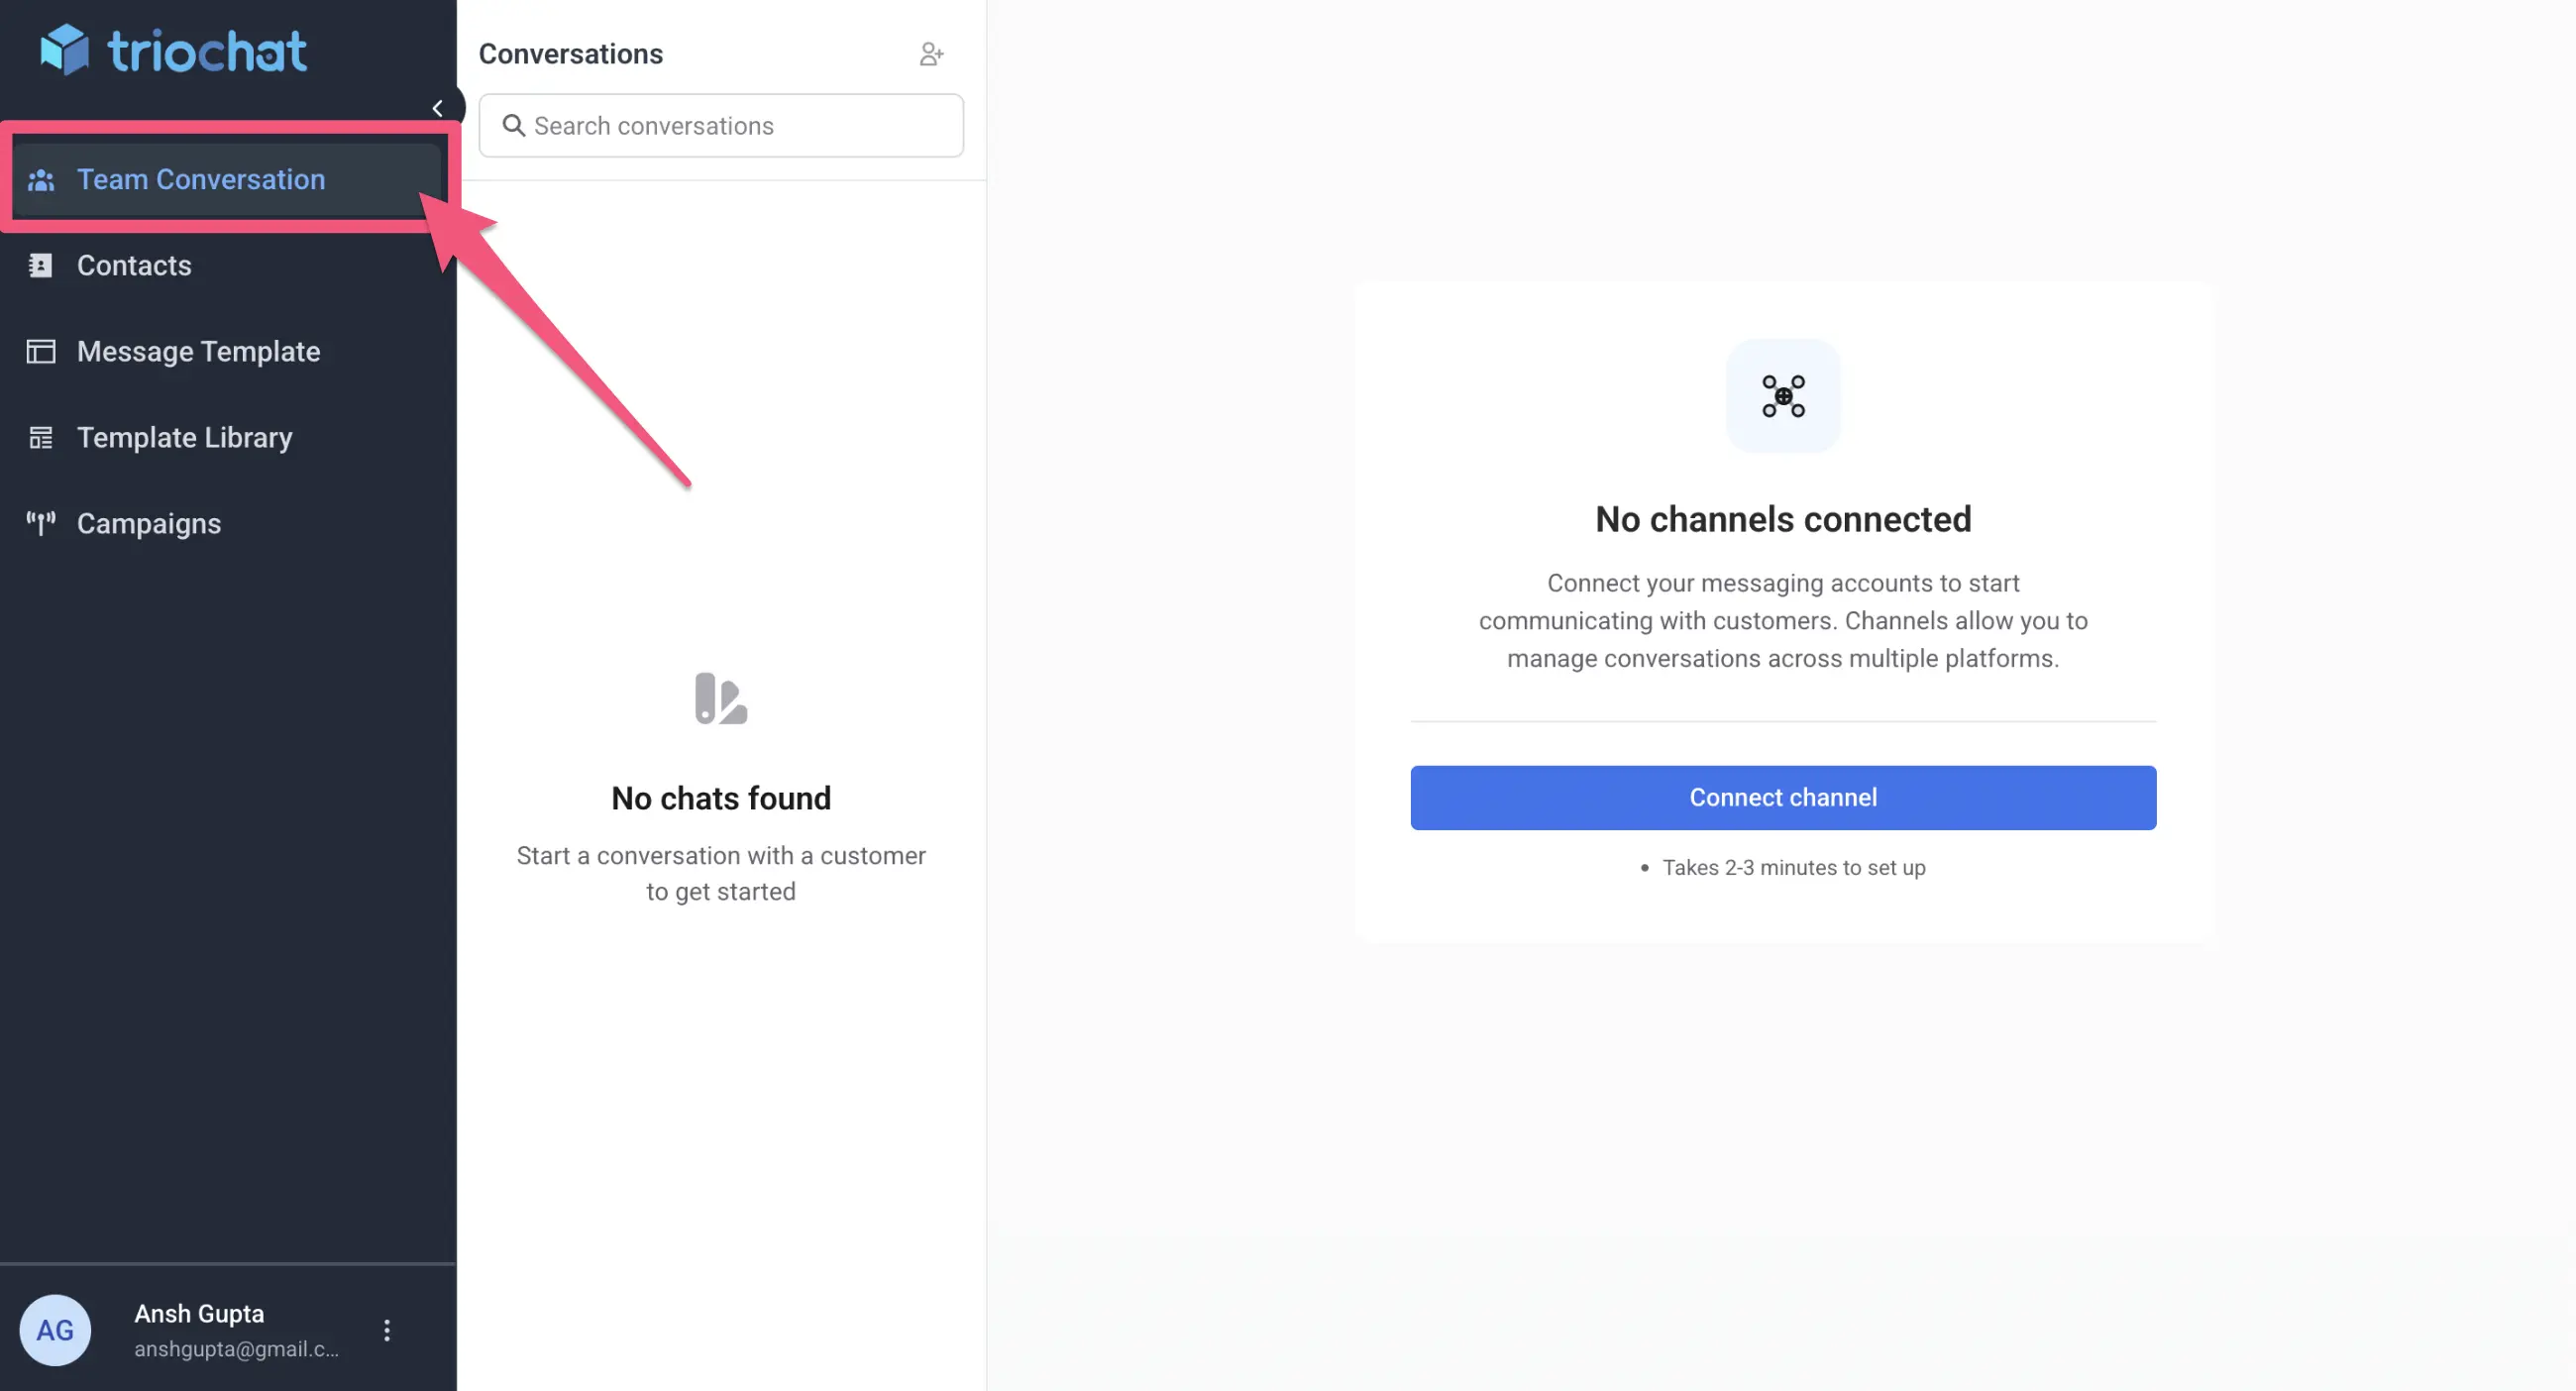Screen dimensions: 2576x1391
Task: Click the magnifier icon in the search box
Action: 513,125
